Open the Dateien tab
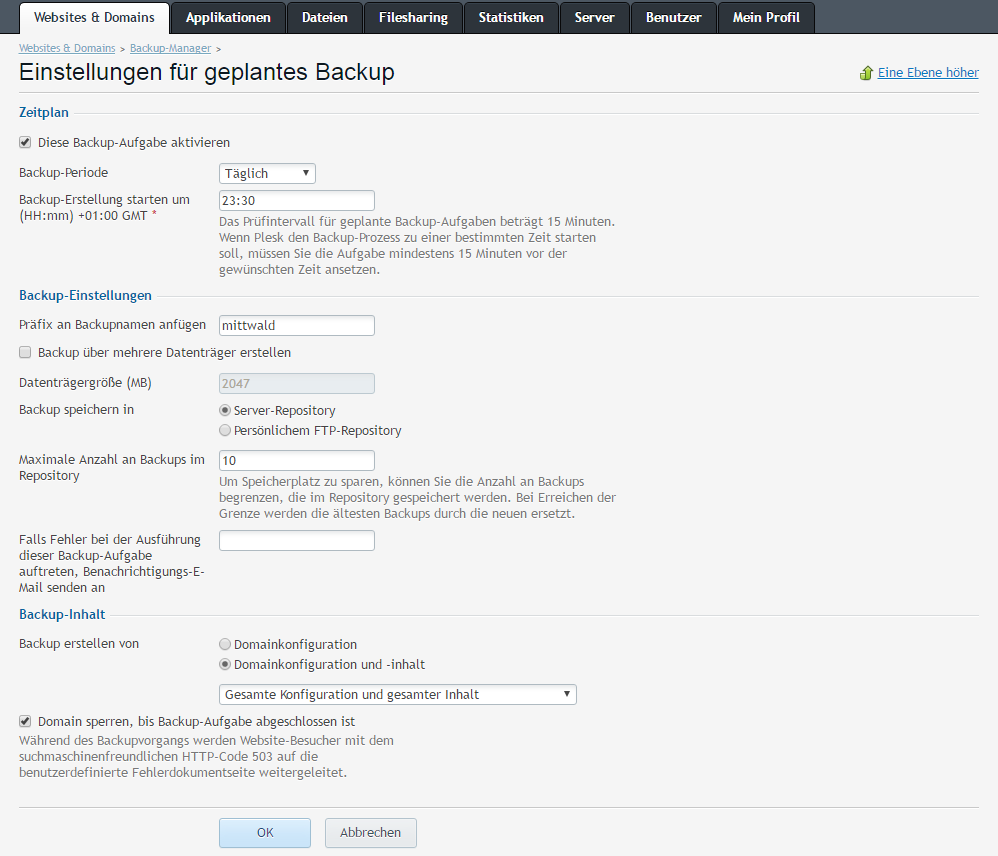Screen dimensions: 998x856 tap(325, 17)
